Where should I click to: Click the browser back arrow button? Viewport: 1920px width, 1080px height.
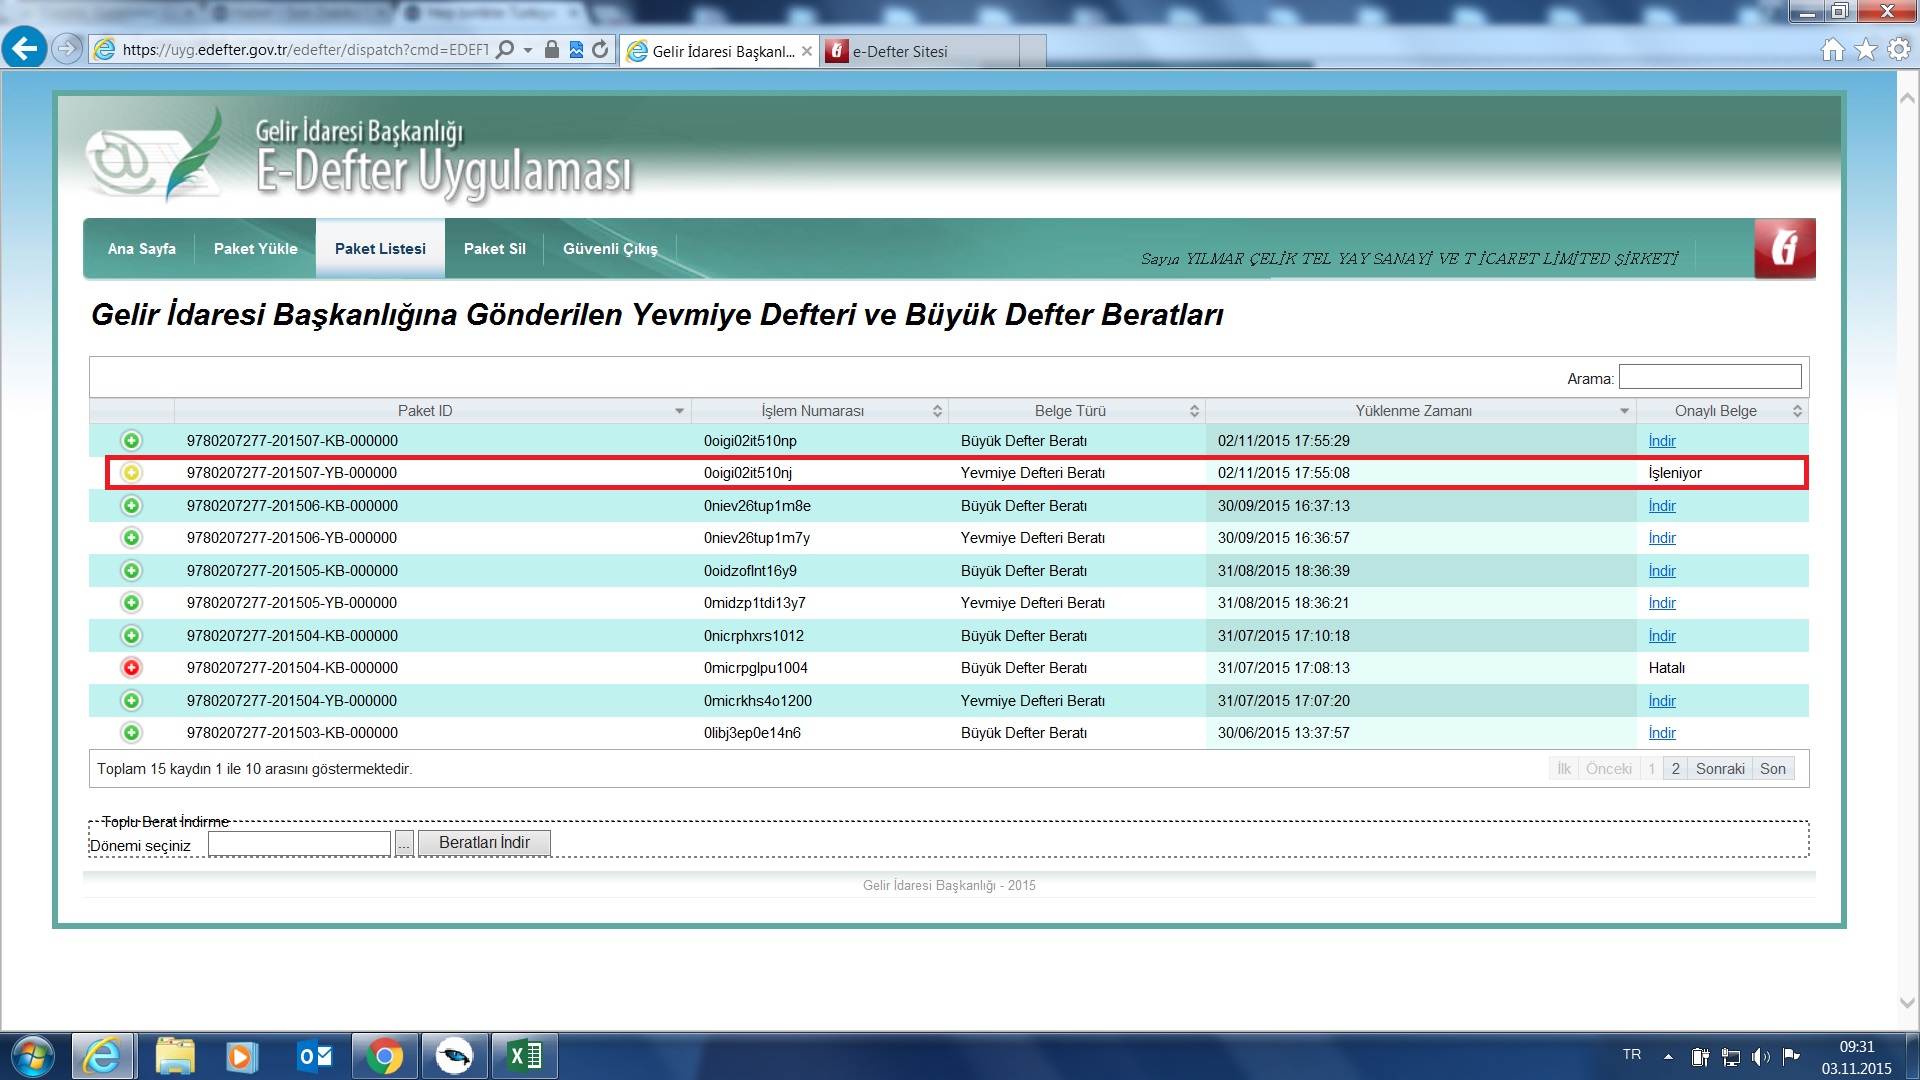[25, 48]
